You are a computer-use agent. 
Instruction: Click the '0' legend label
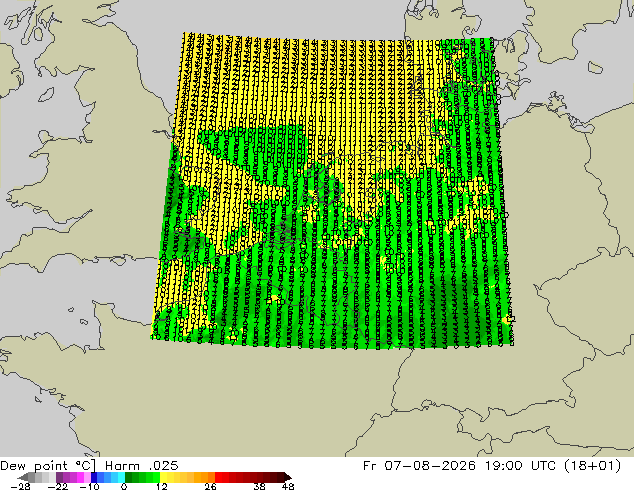124,486
